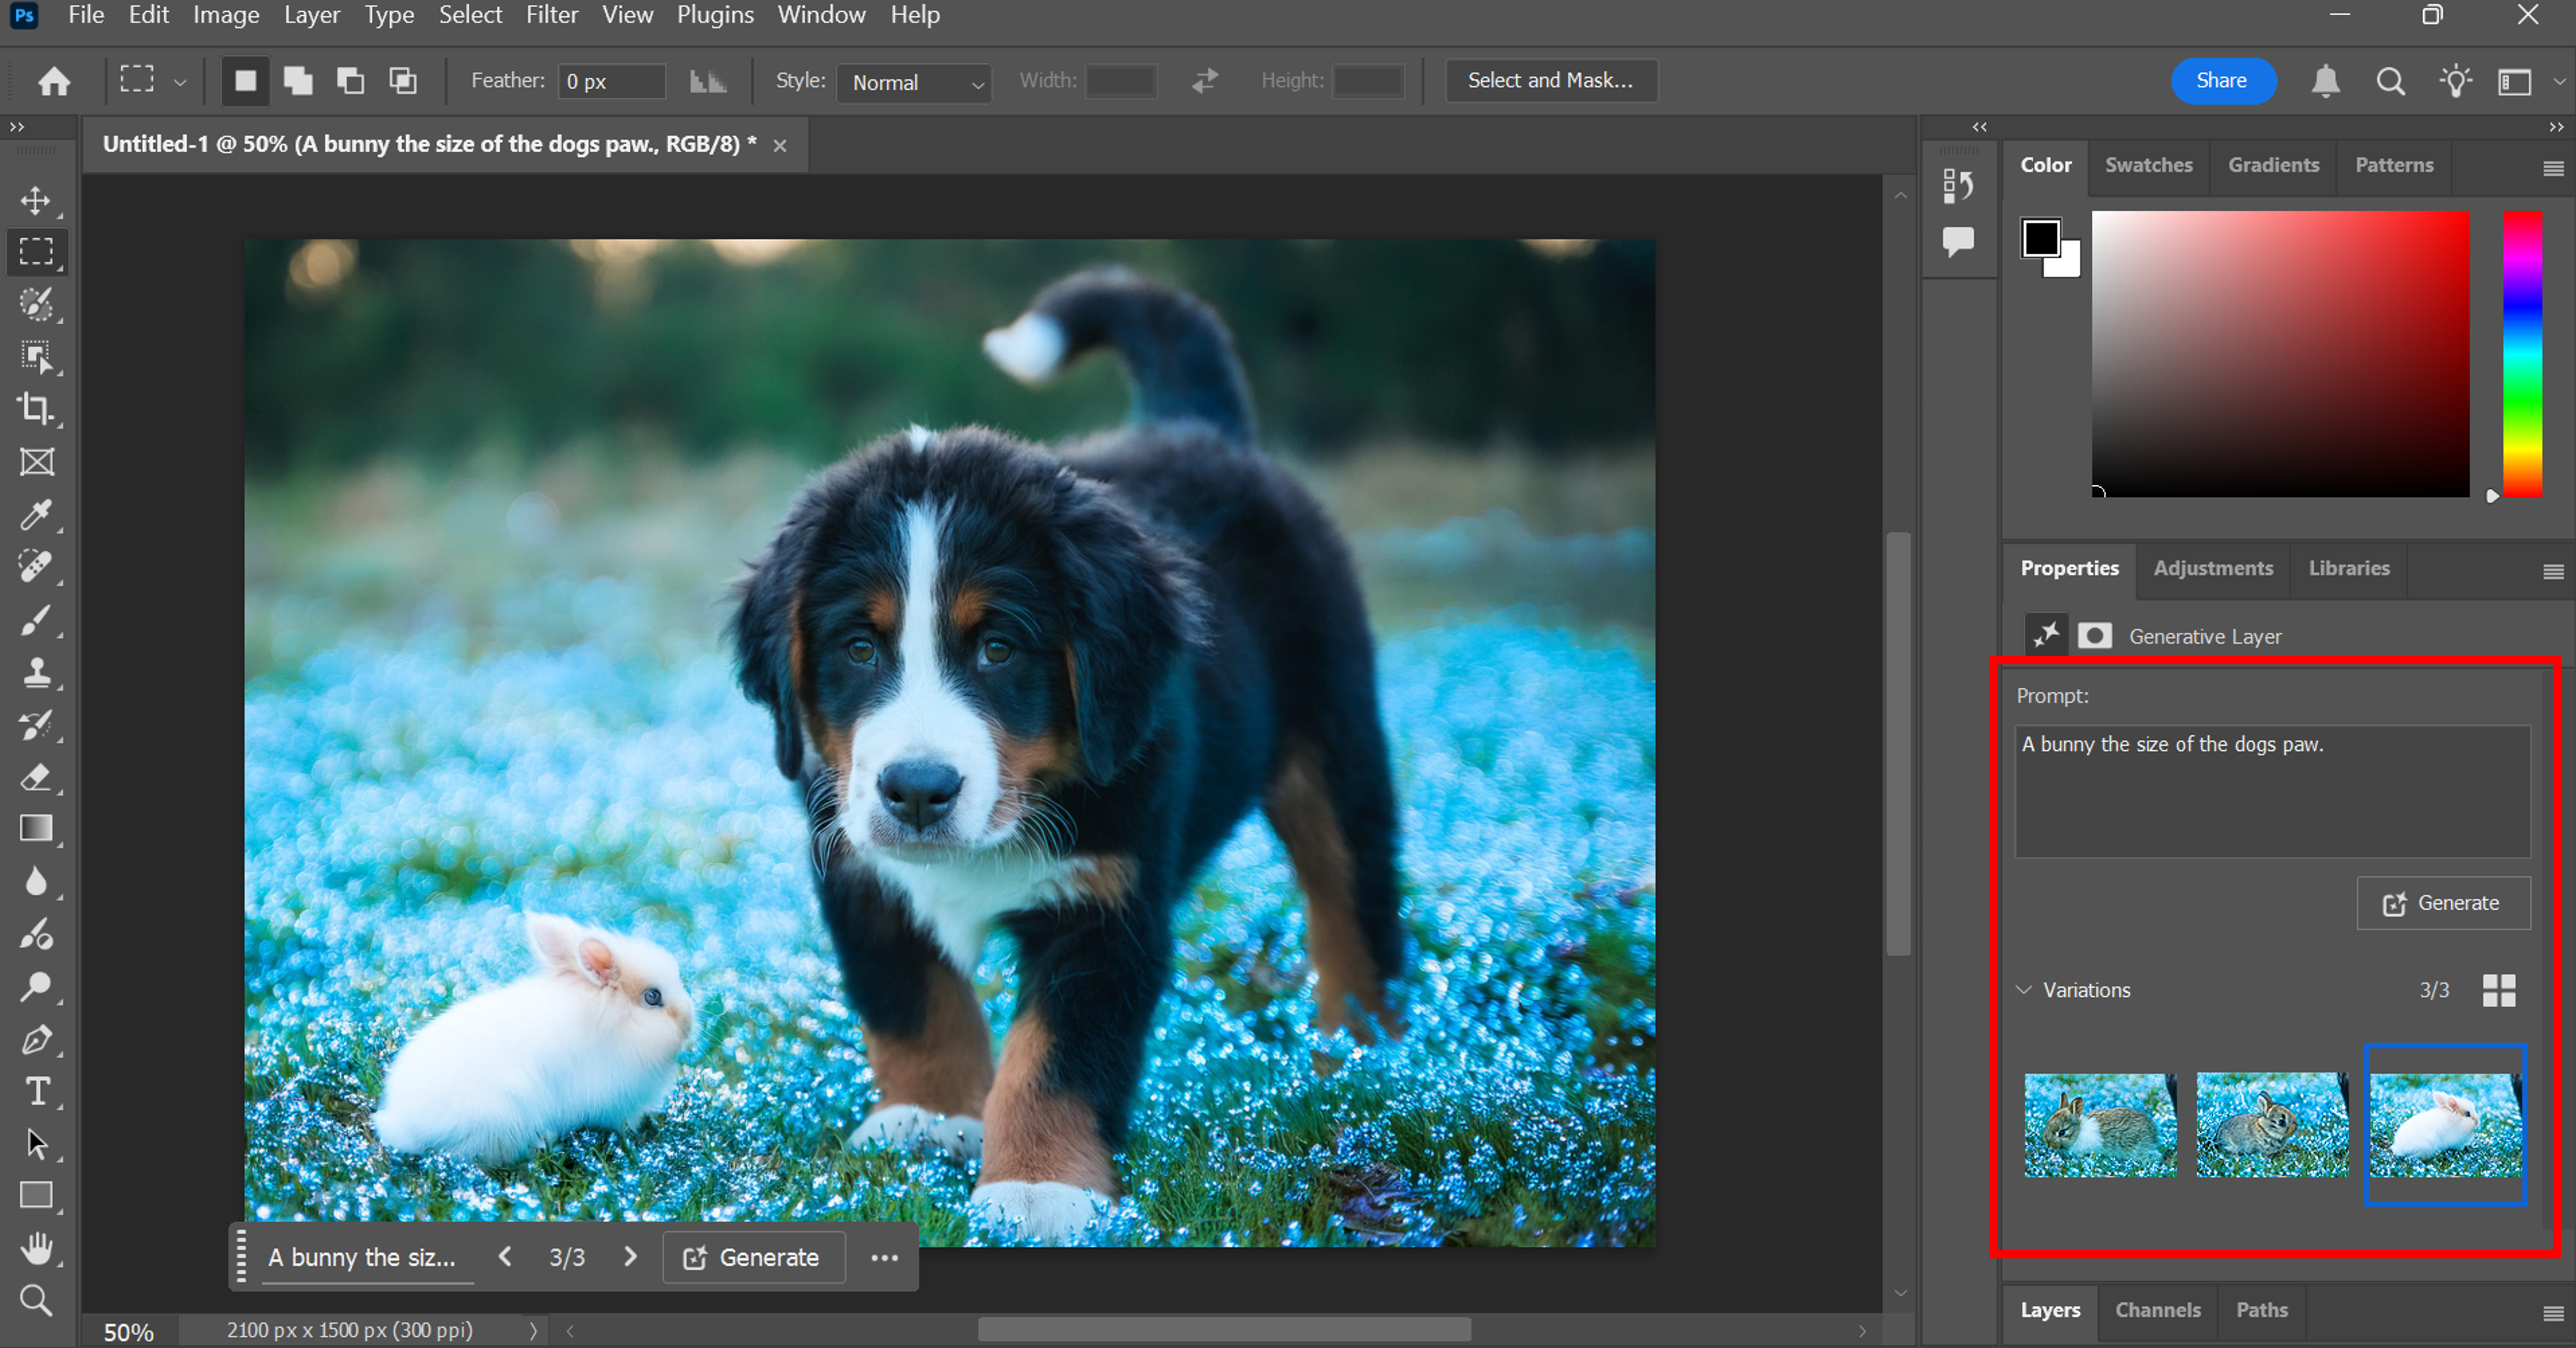The width and height of the screenshot is (2576, 1348).
Task: Open the Search icon in options bar
Action: pos(2390,81)
